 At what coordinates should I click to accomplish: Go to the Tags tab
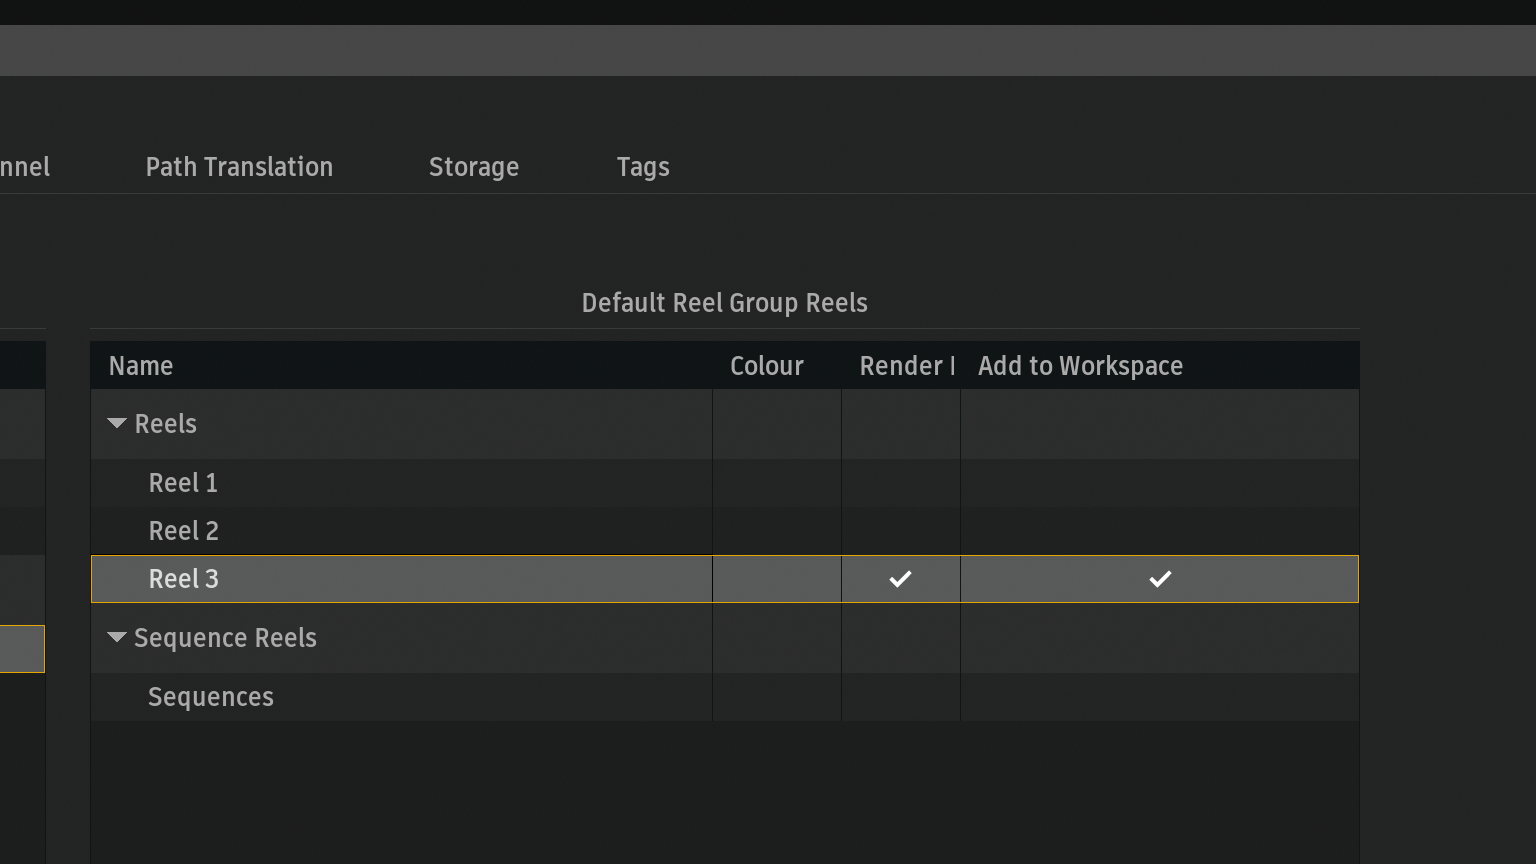tap(642, 167)
